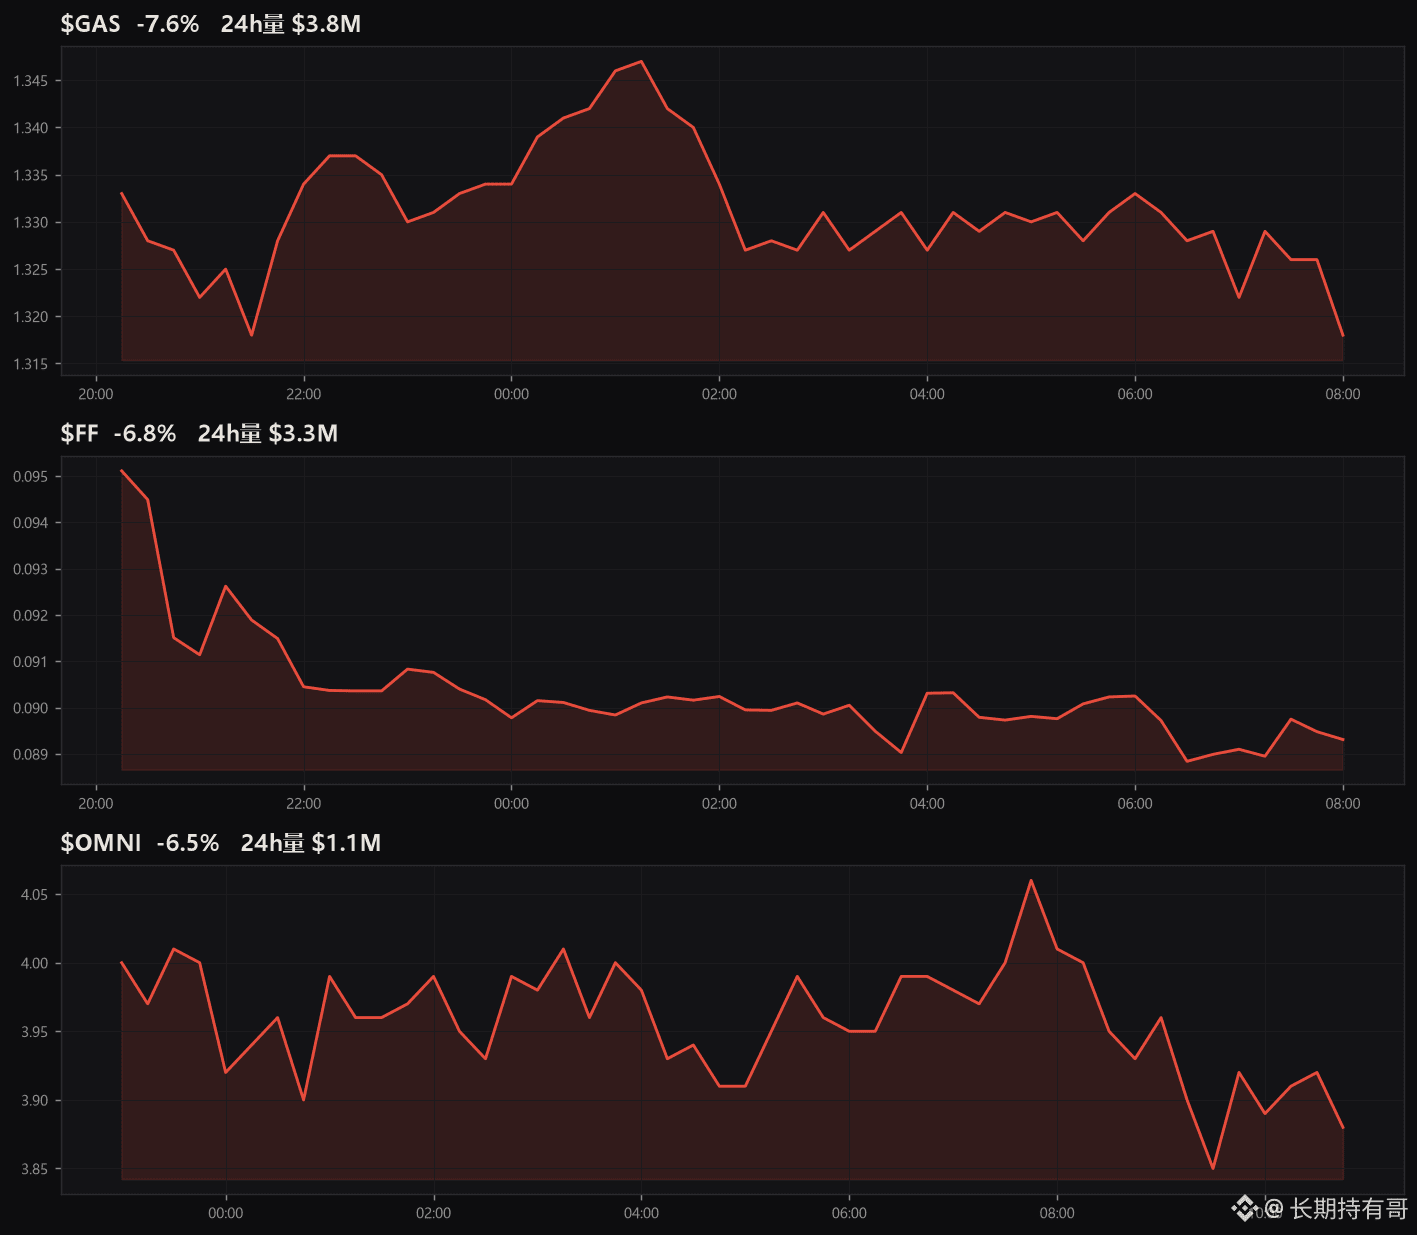Click the 02:00 time label under GAS chart
The width and height of the screenshot is (1417, 1235).
(720, 394)
